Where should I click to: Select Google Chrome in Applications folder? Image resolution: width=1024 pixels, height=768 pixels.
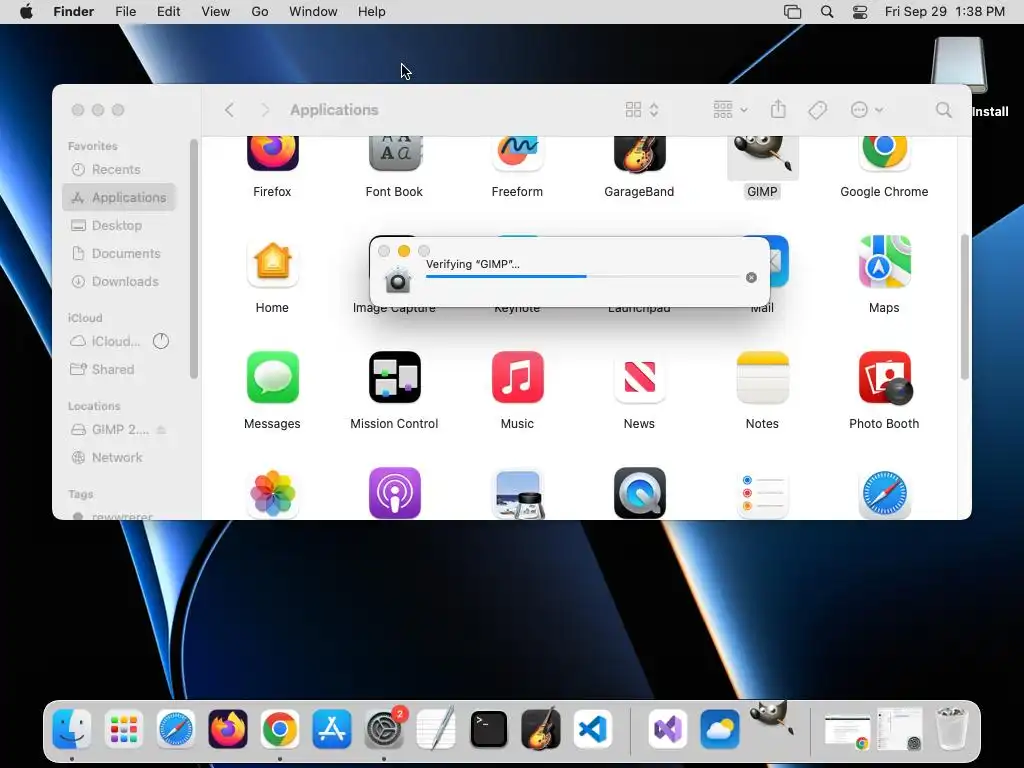point(884,153)
